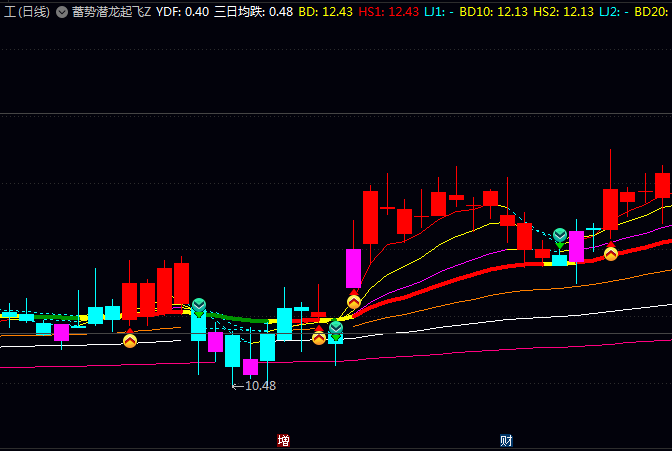
Task: Click the BD10: 12.13 readout
Action: pos(493,12)
